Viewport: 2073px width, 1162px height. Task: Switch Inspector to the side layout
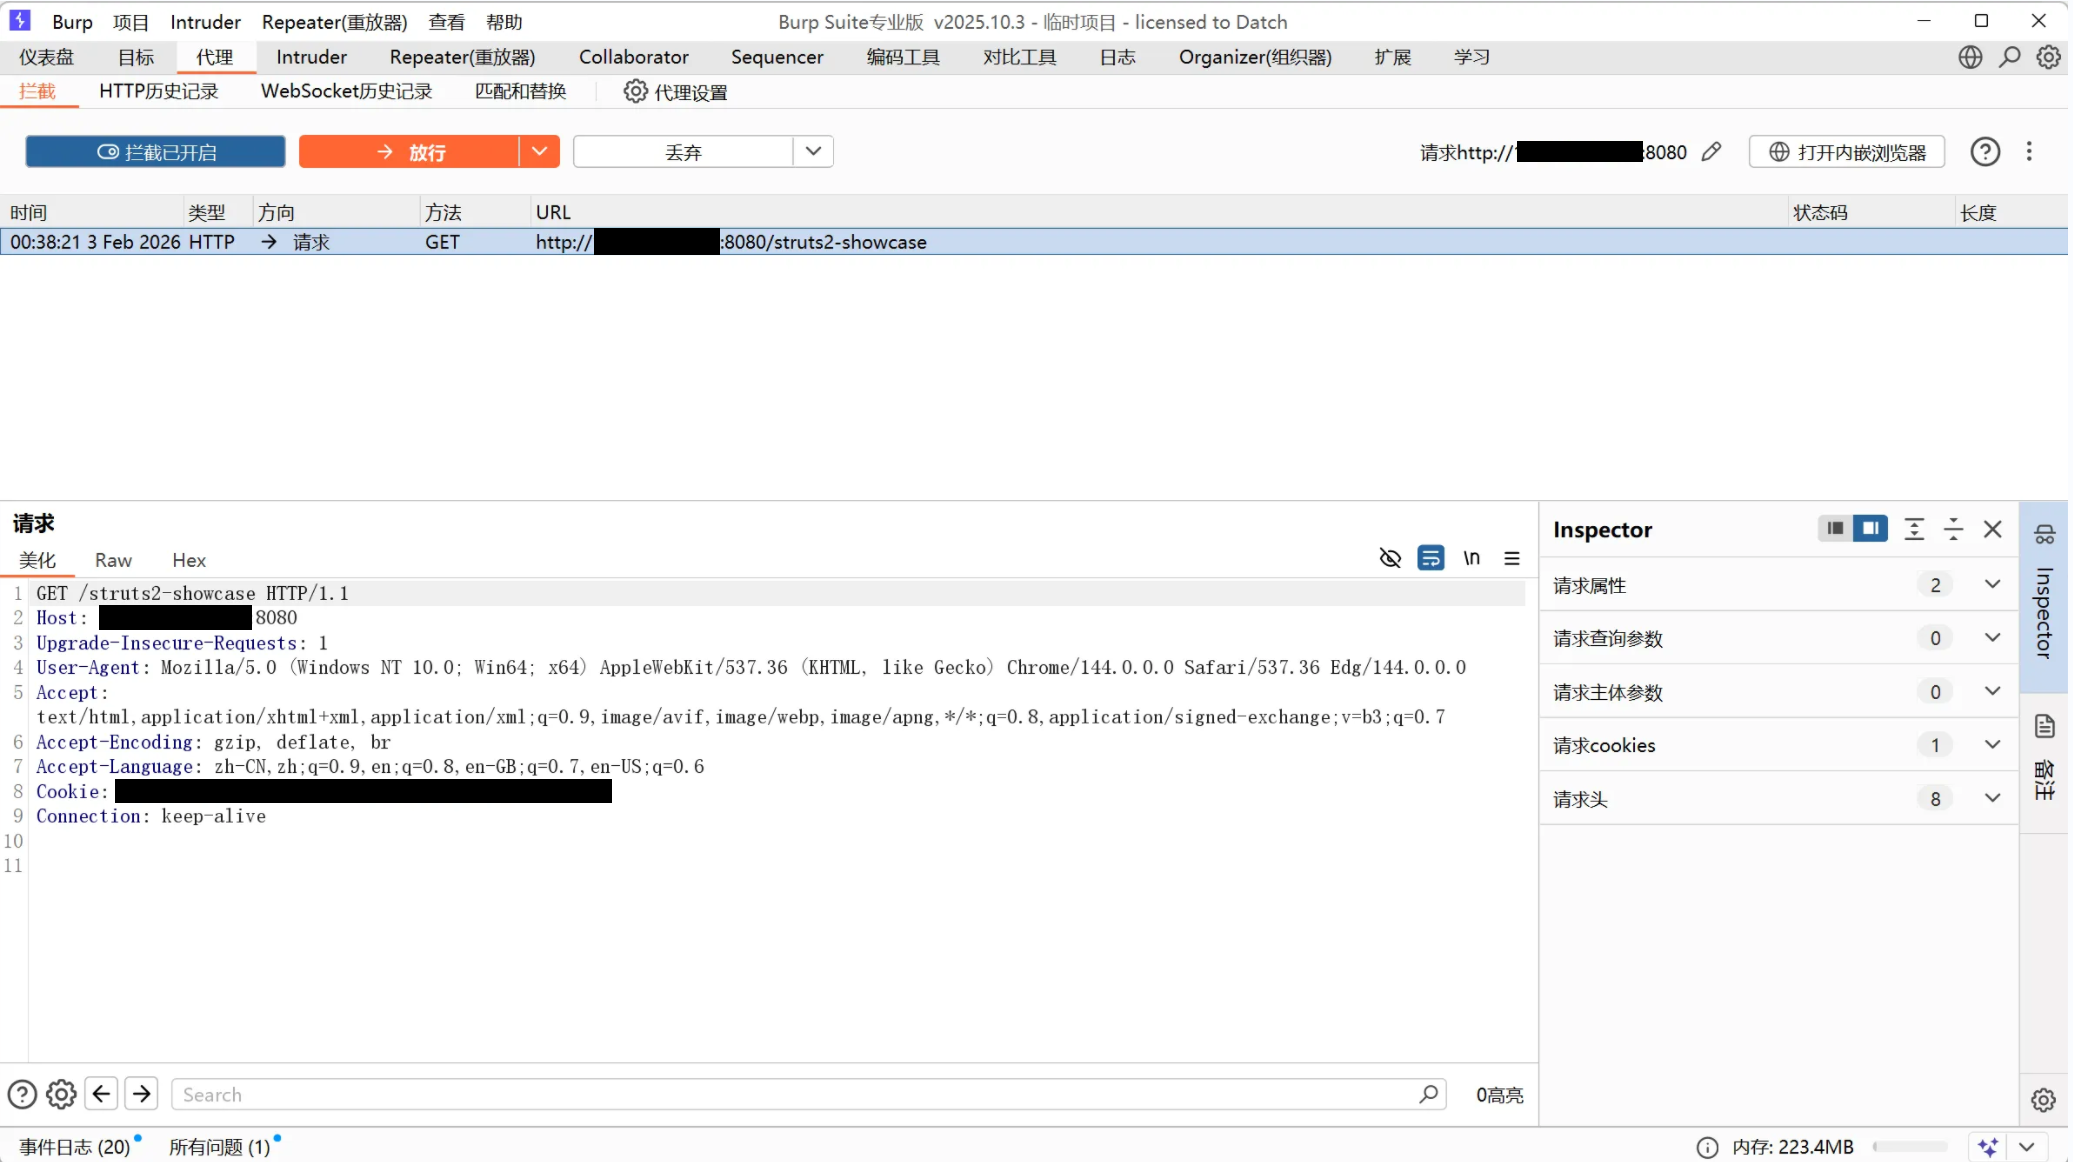click(1870, 529)
